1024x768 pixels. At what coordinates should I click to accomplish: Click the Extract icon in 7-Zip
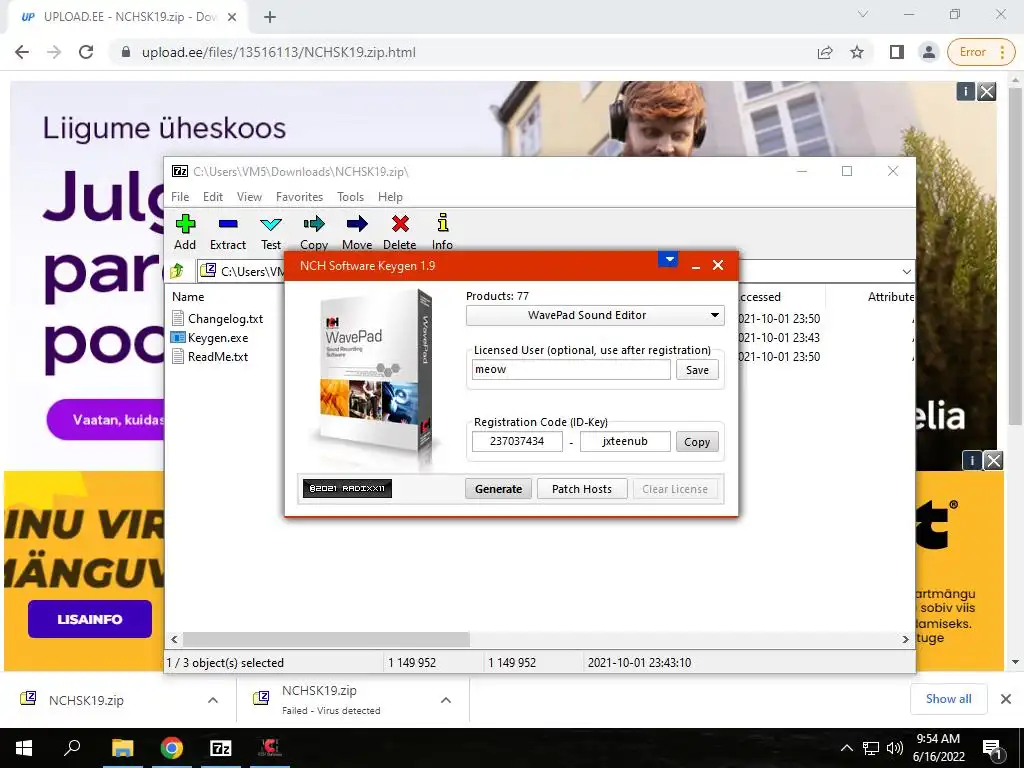228,224
